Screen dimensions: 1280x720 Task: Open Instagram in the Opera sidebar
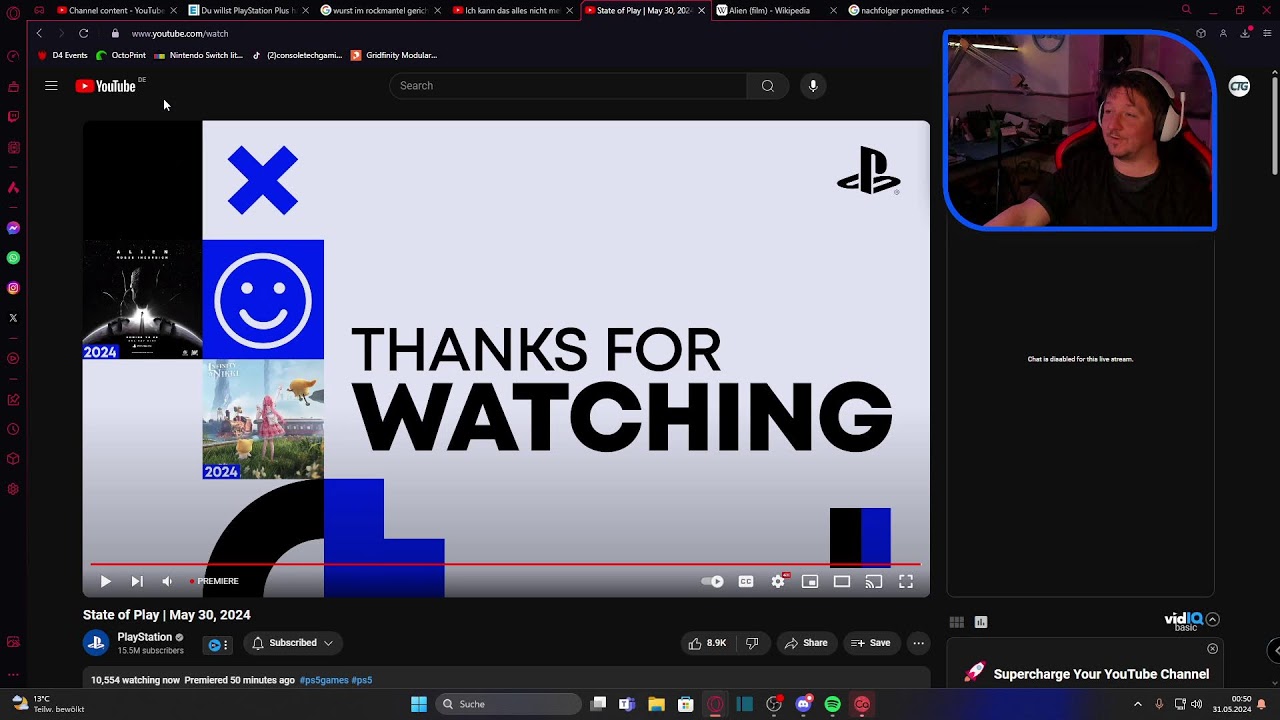(13, 288)
